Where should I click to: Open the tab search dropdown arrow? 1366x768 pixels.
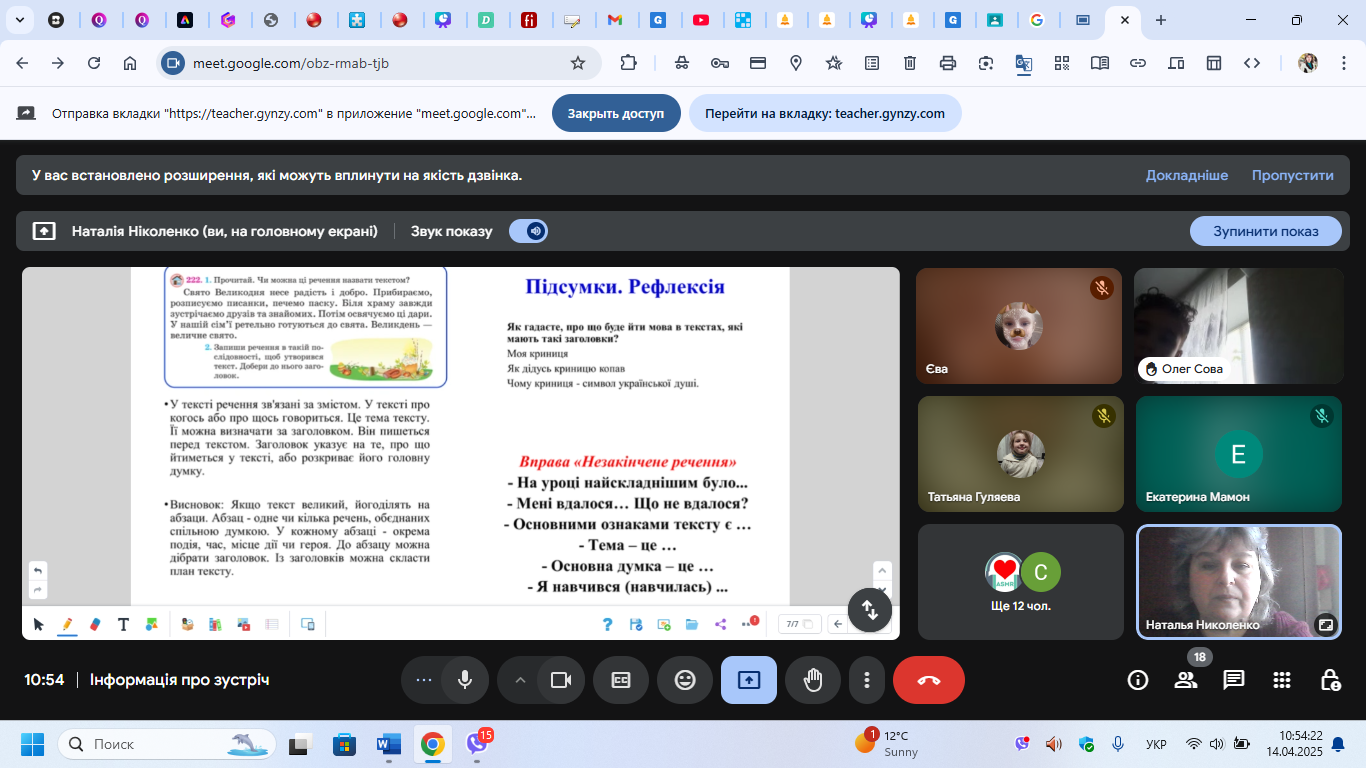click(x=22, y=20)
